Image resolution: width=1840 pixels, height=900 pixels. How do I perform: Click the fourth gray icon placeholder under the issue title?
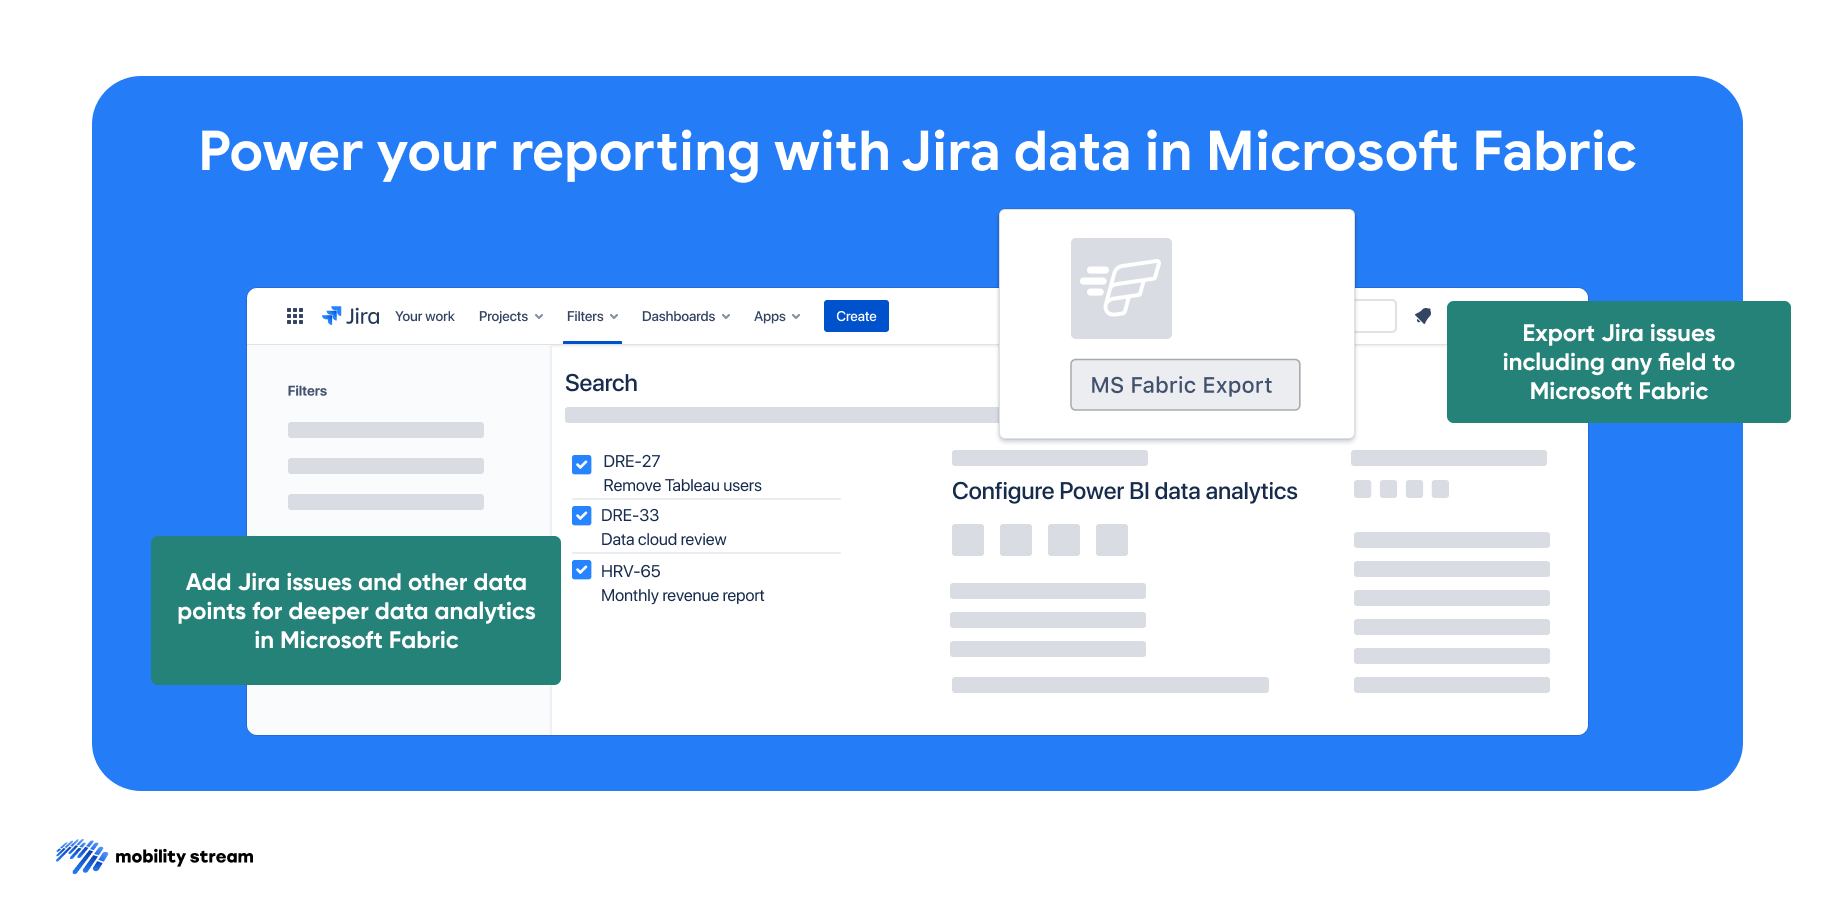[1111, 540]
